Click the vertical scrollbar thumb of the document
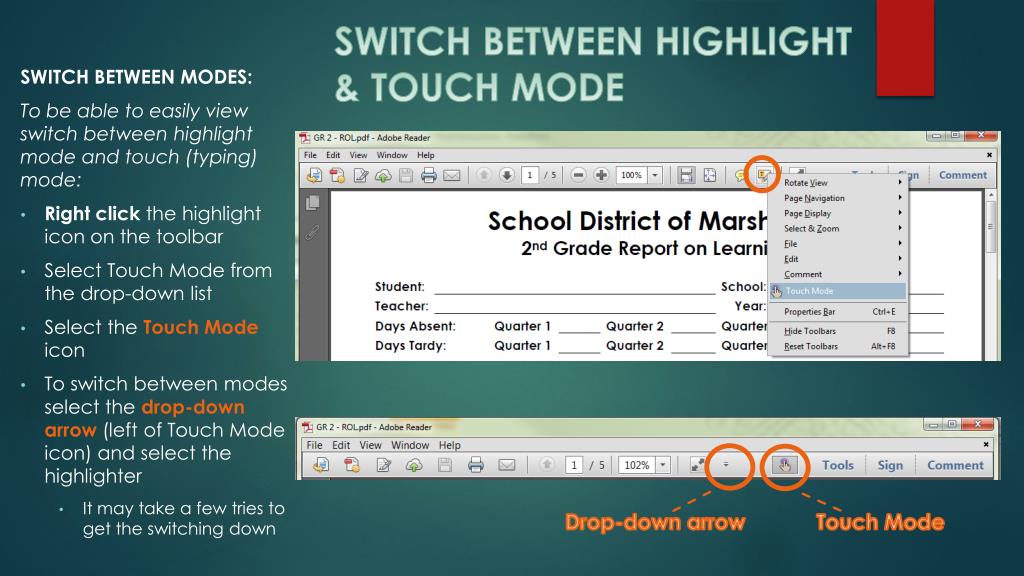Screen dimensions: 1024x576 pos(991,227)
